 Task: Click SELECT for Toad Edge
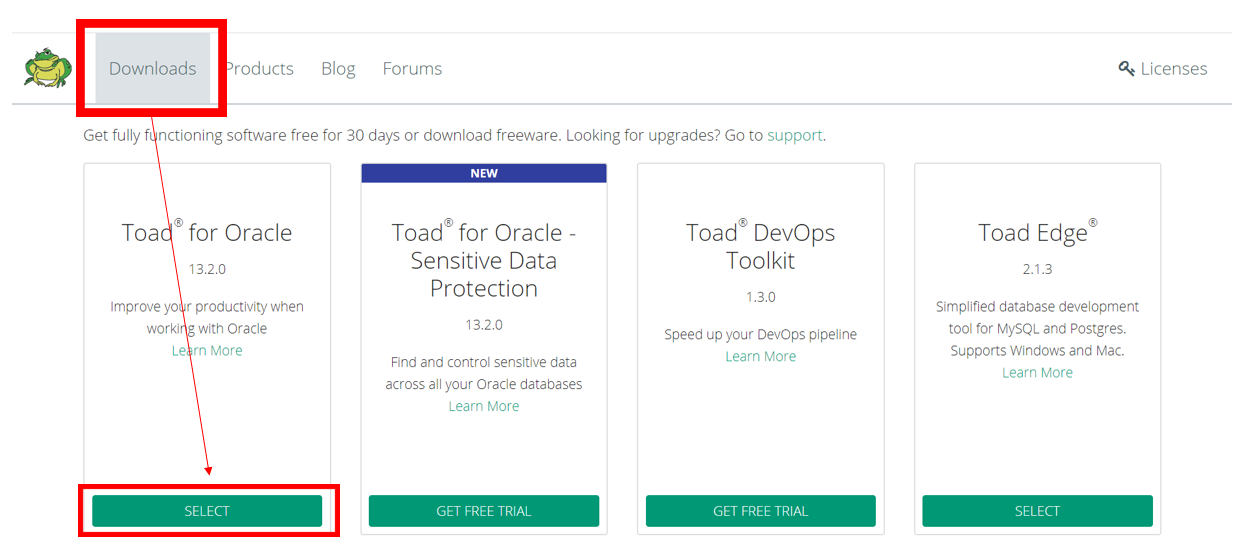pyautogui.click(x=1037, y=511)
